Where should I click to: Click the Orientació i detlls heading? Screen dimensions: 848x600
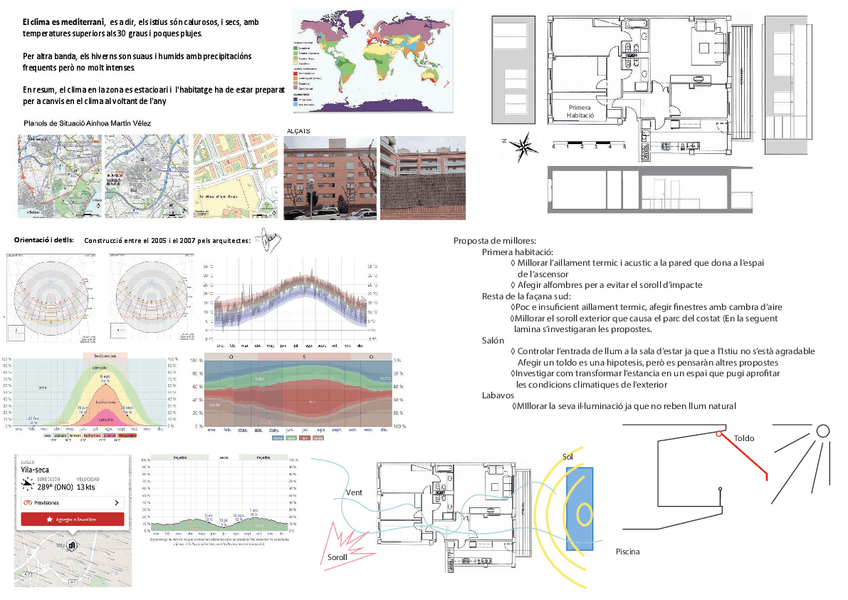44,240
